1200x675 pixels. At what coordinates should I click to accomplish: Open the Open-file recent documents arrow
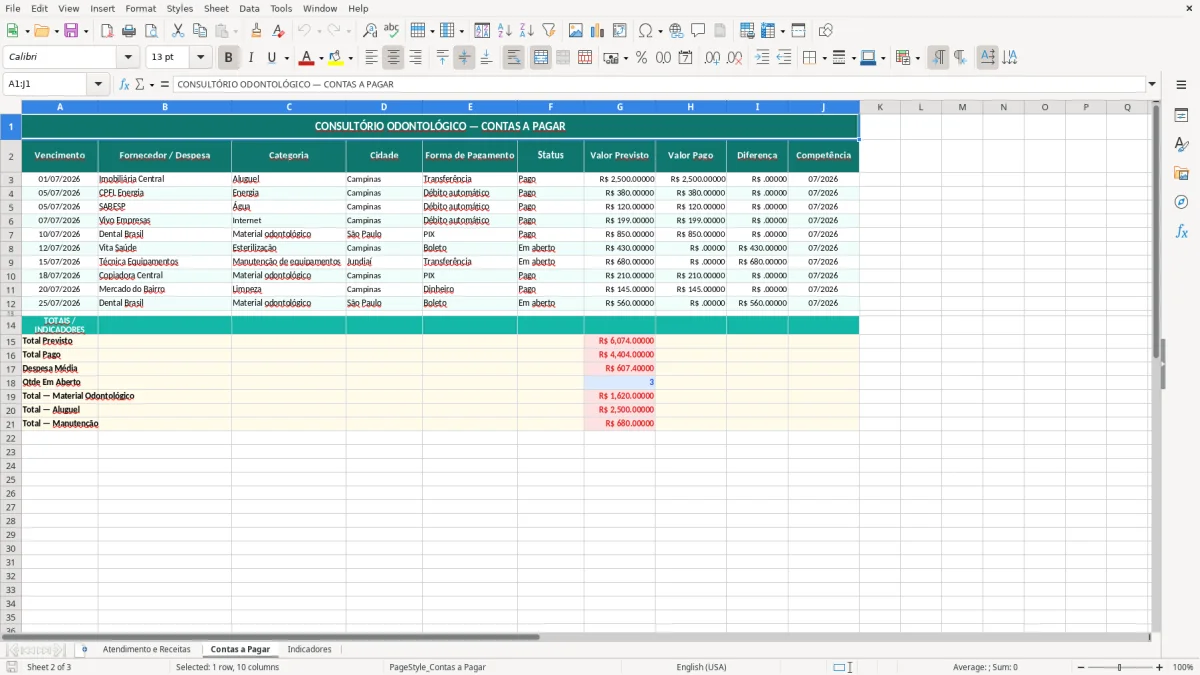(56, 31)
